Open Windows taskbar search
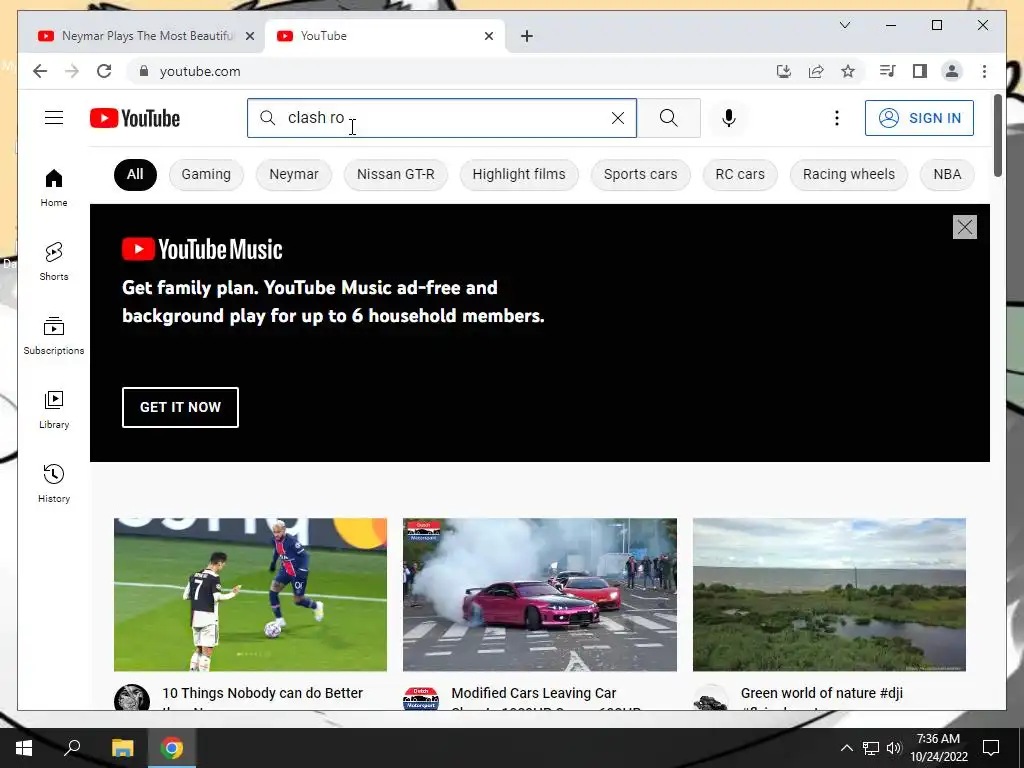 (72, 748)
